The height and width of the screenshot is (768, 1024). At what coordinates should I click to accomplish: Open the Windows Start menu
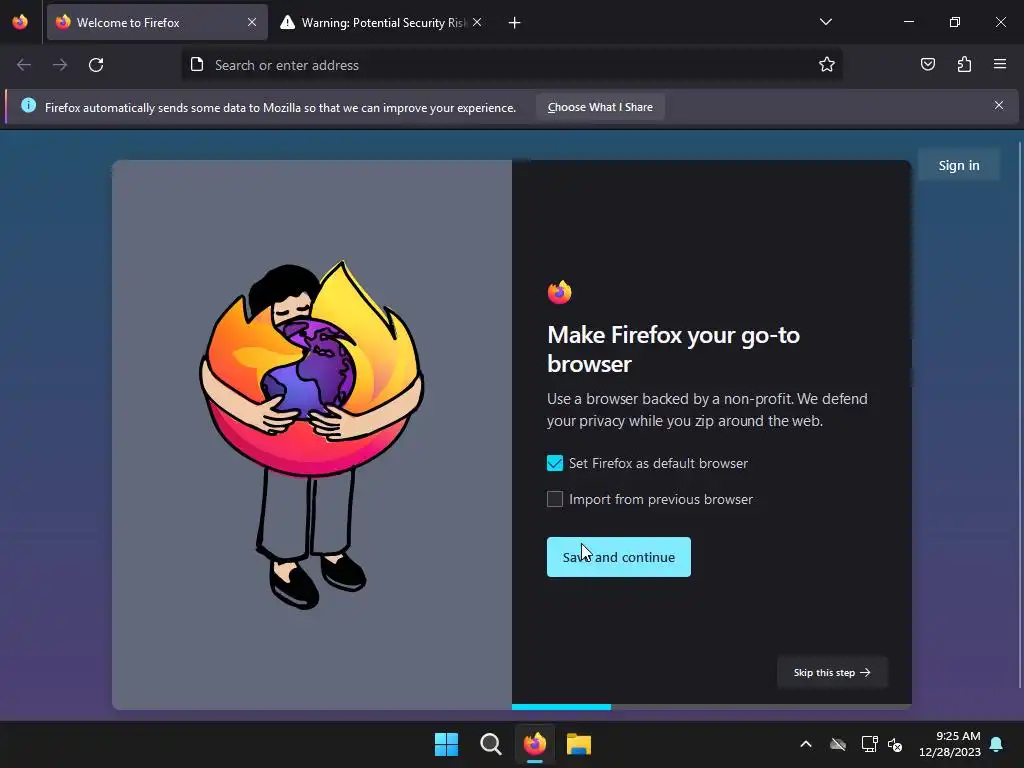click(x=447, y=744)
